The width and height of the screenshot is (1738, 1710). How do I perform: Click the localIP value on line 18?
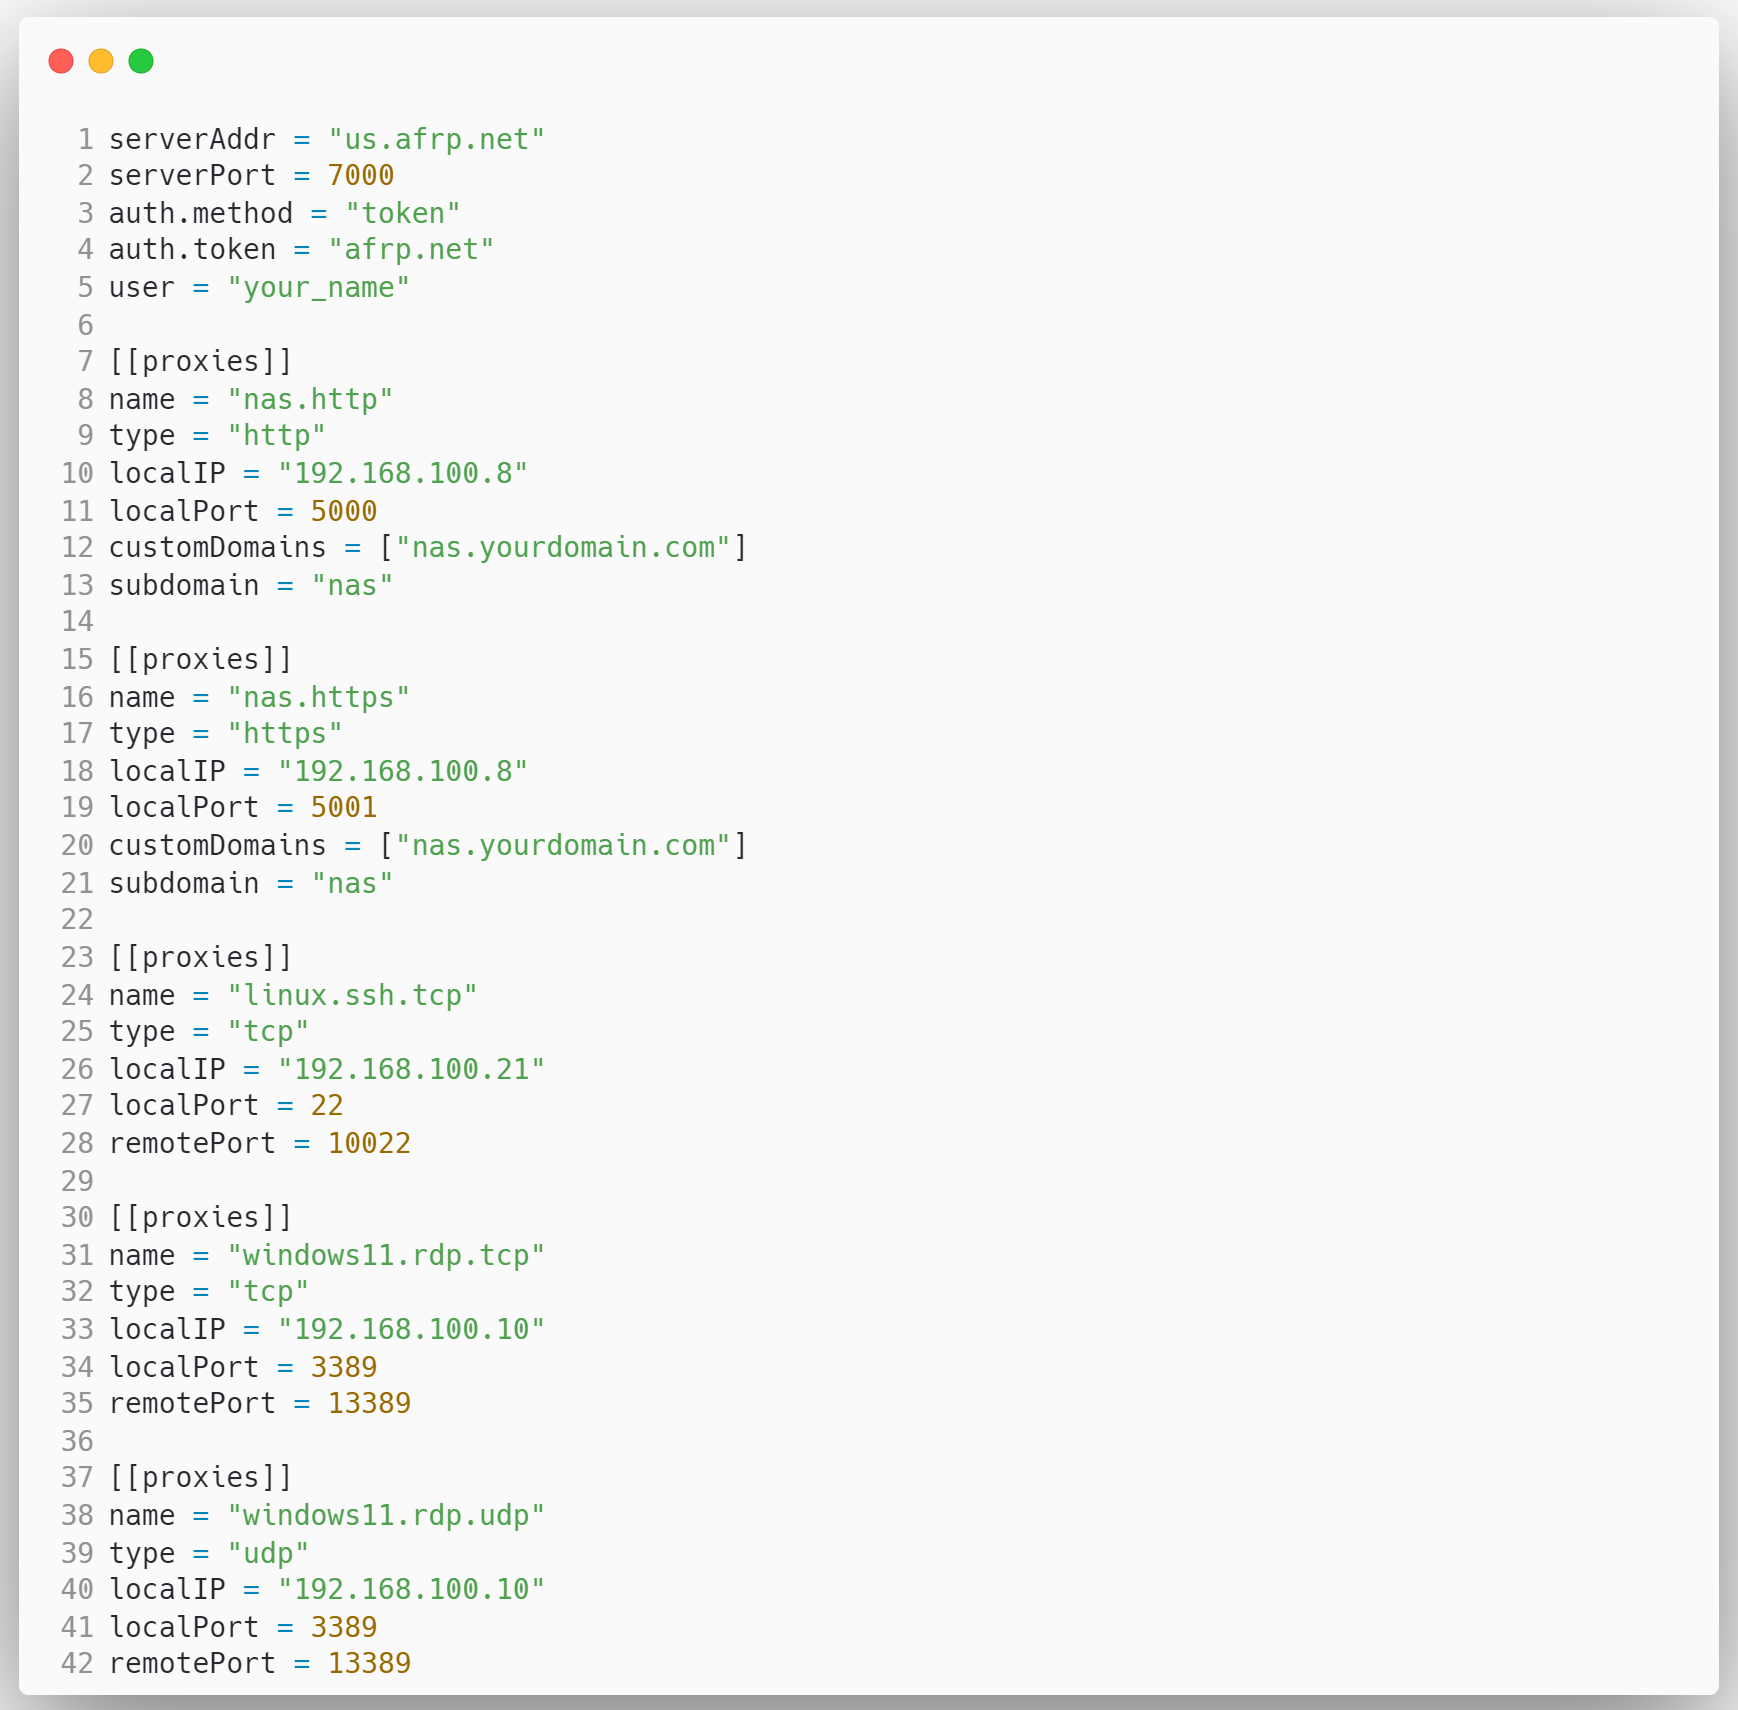[402, 771]
